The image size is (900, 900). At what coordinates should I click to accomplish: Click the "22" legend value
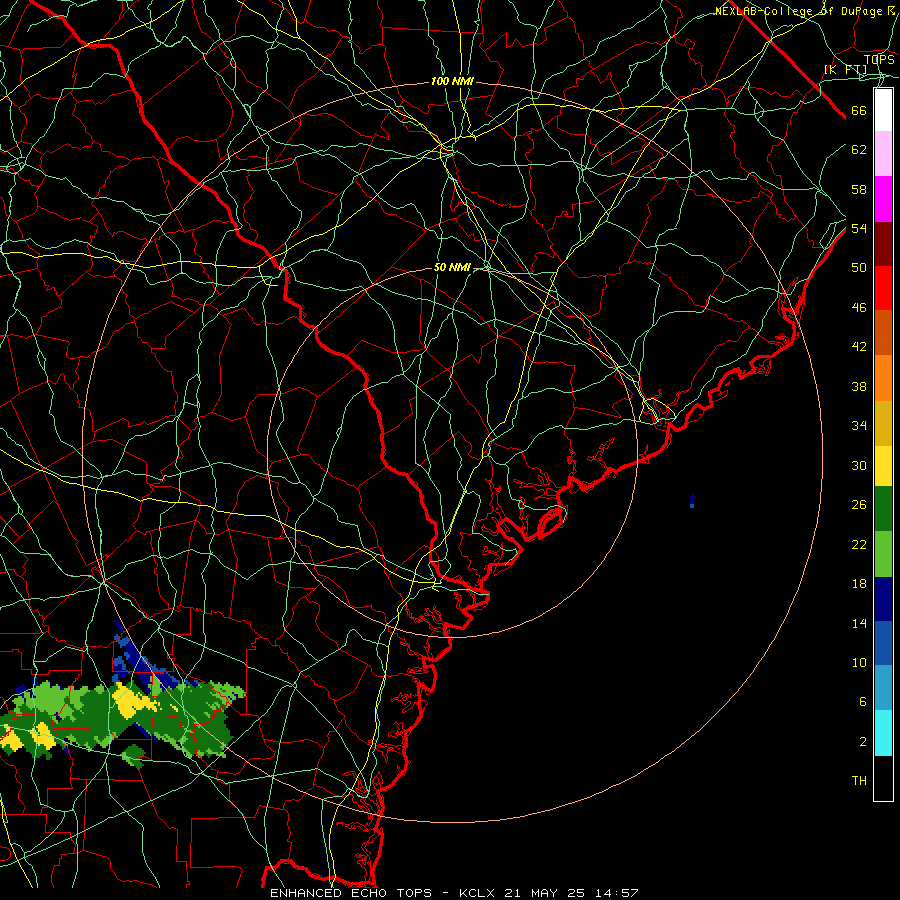point(859,545)
